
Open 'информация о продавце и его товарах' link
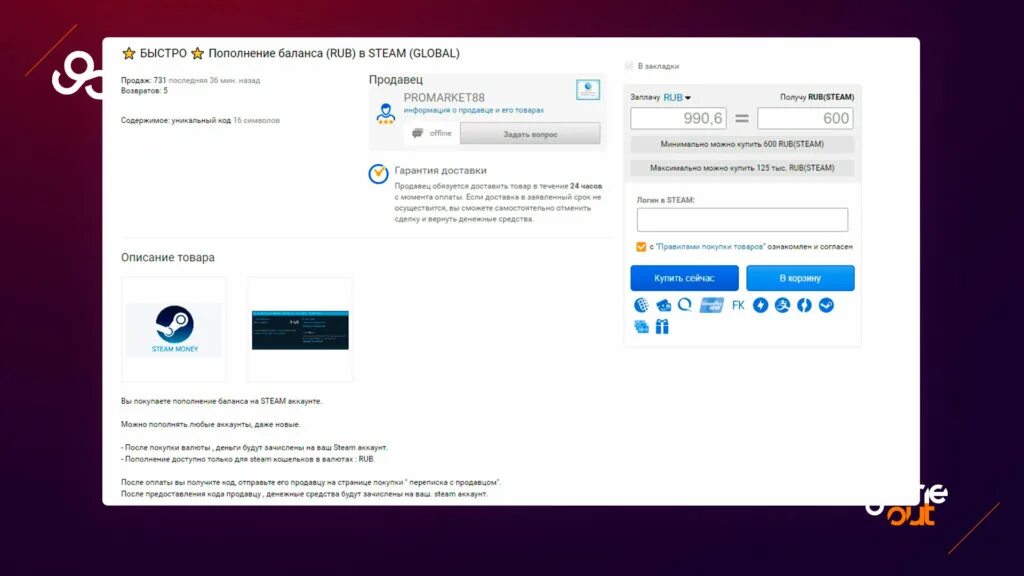point(473,110)
